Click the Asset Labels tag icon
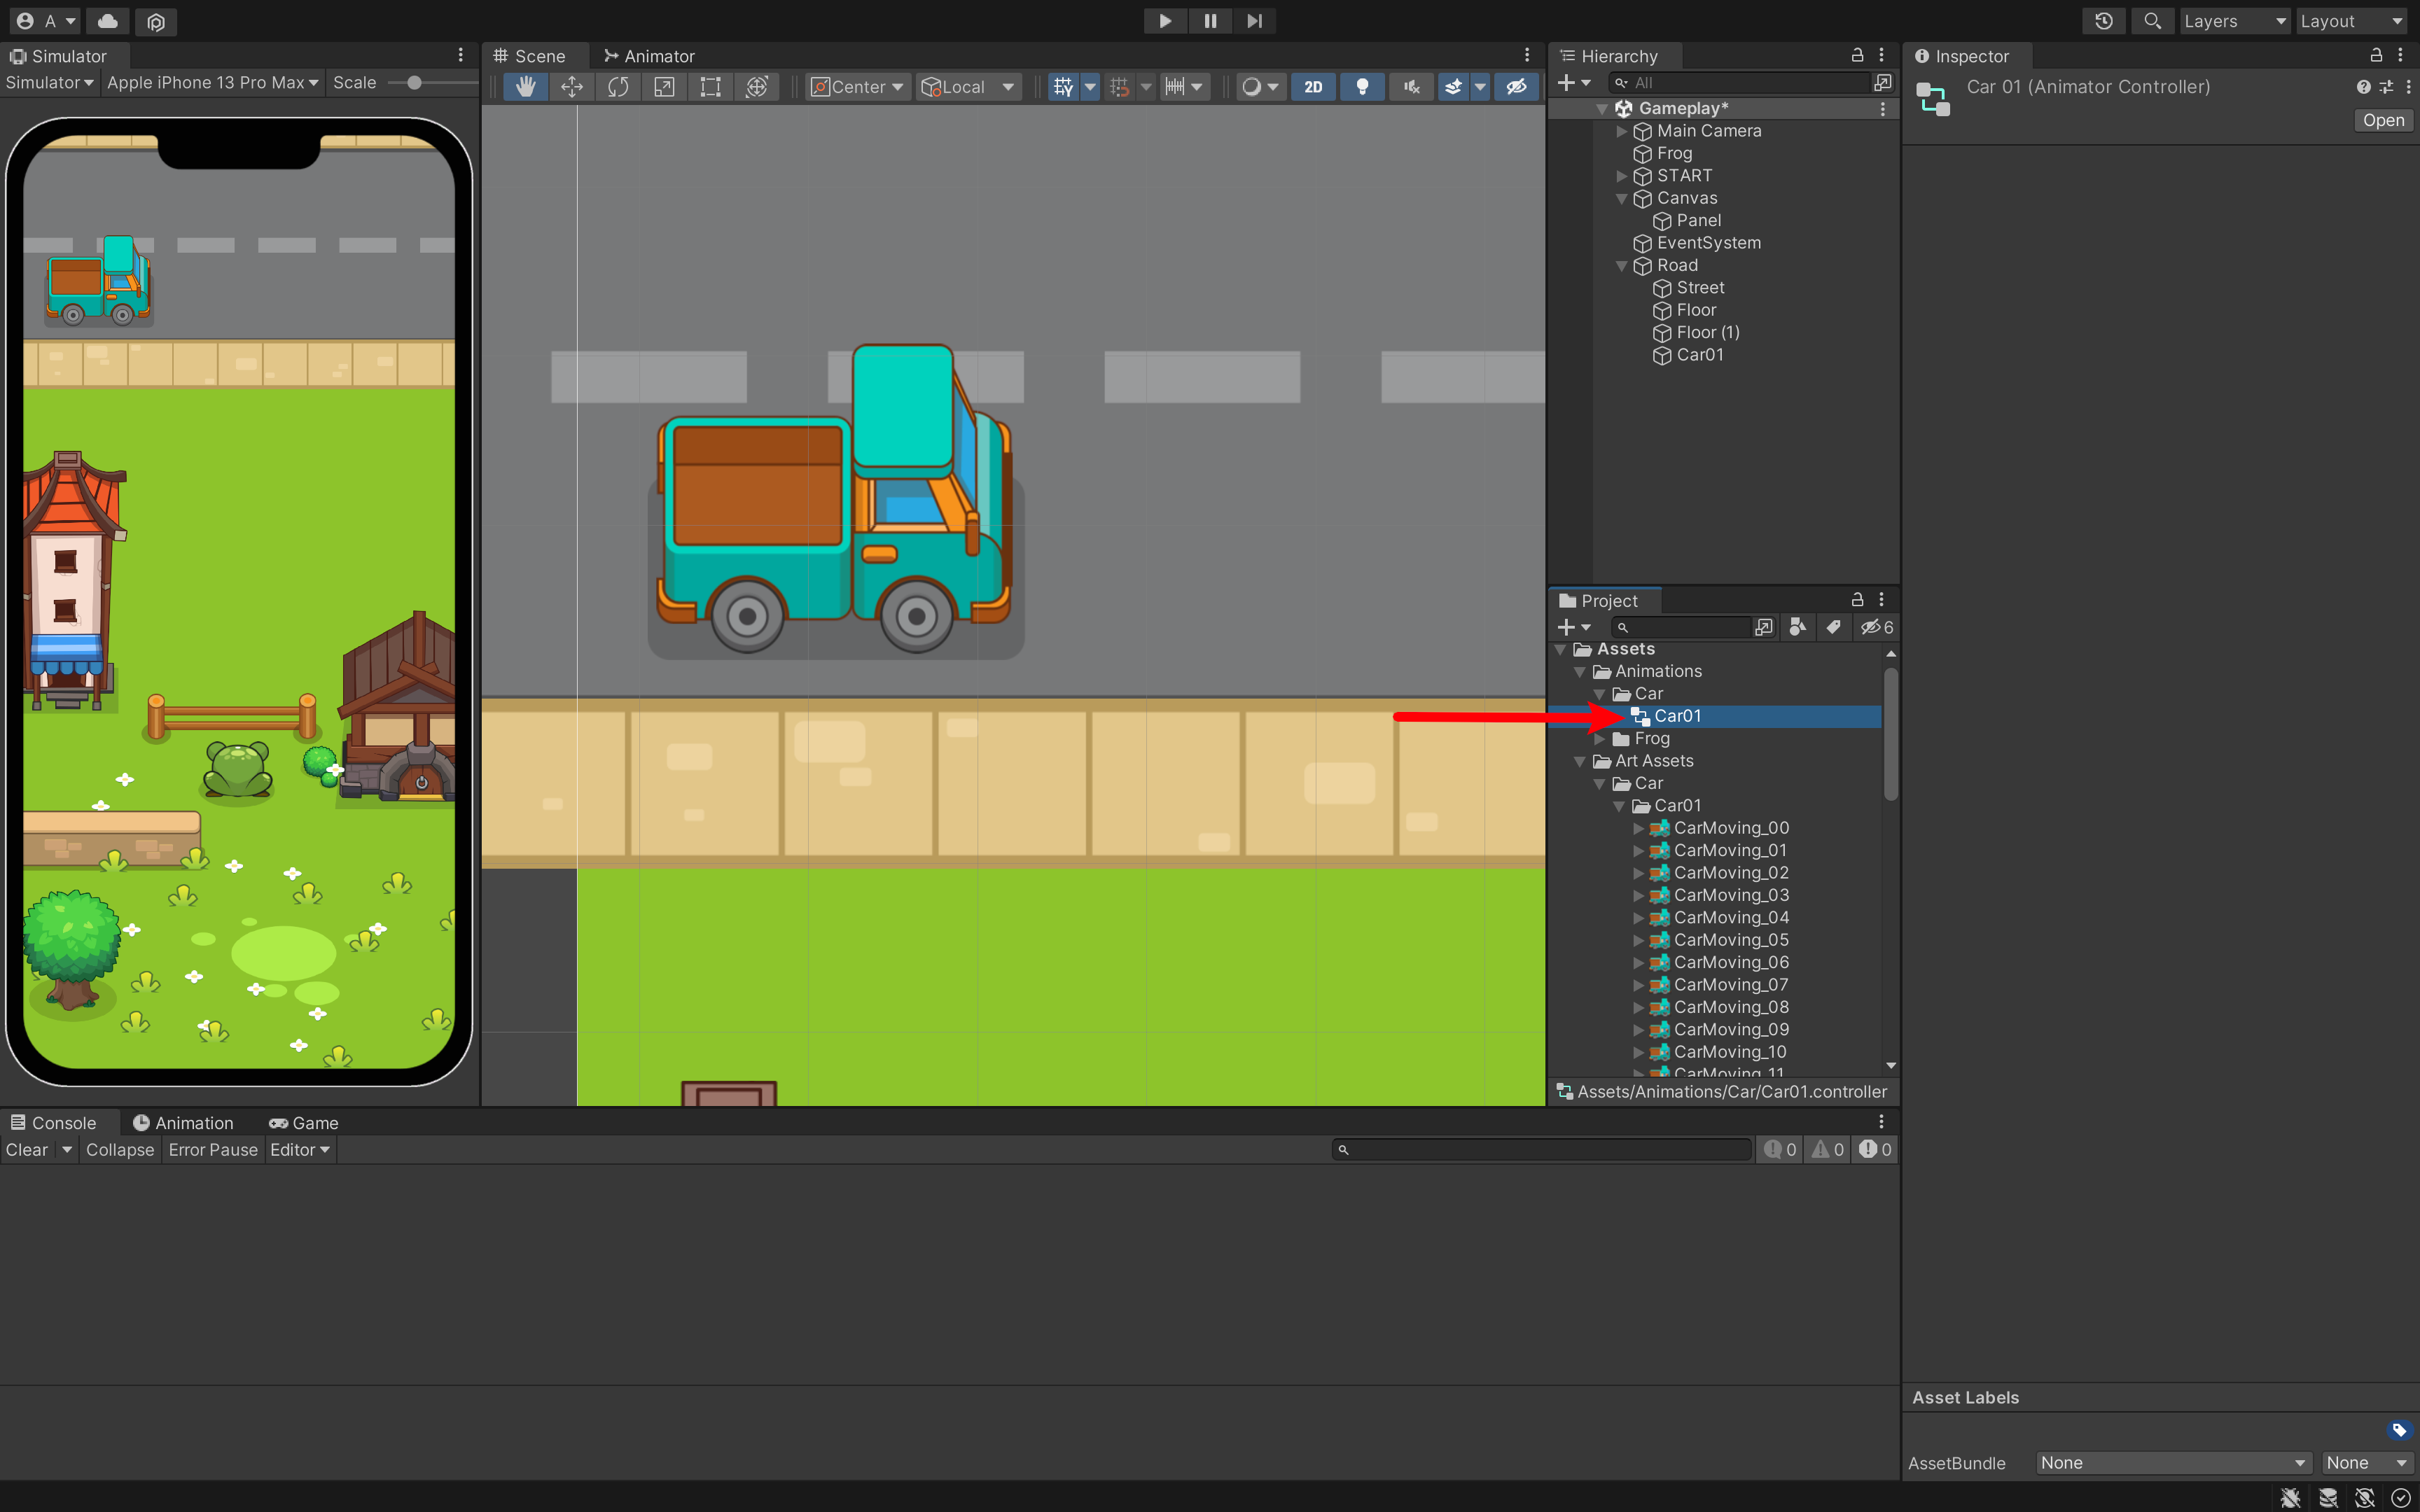 2399,1430
